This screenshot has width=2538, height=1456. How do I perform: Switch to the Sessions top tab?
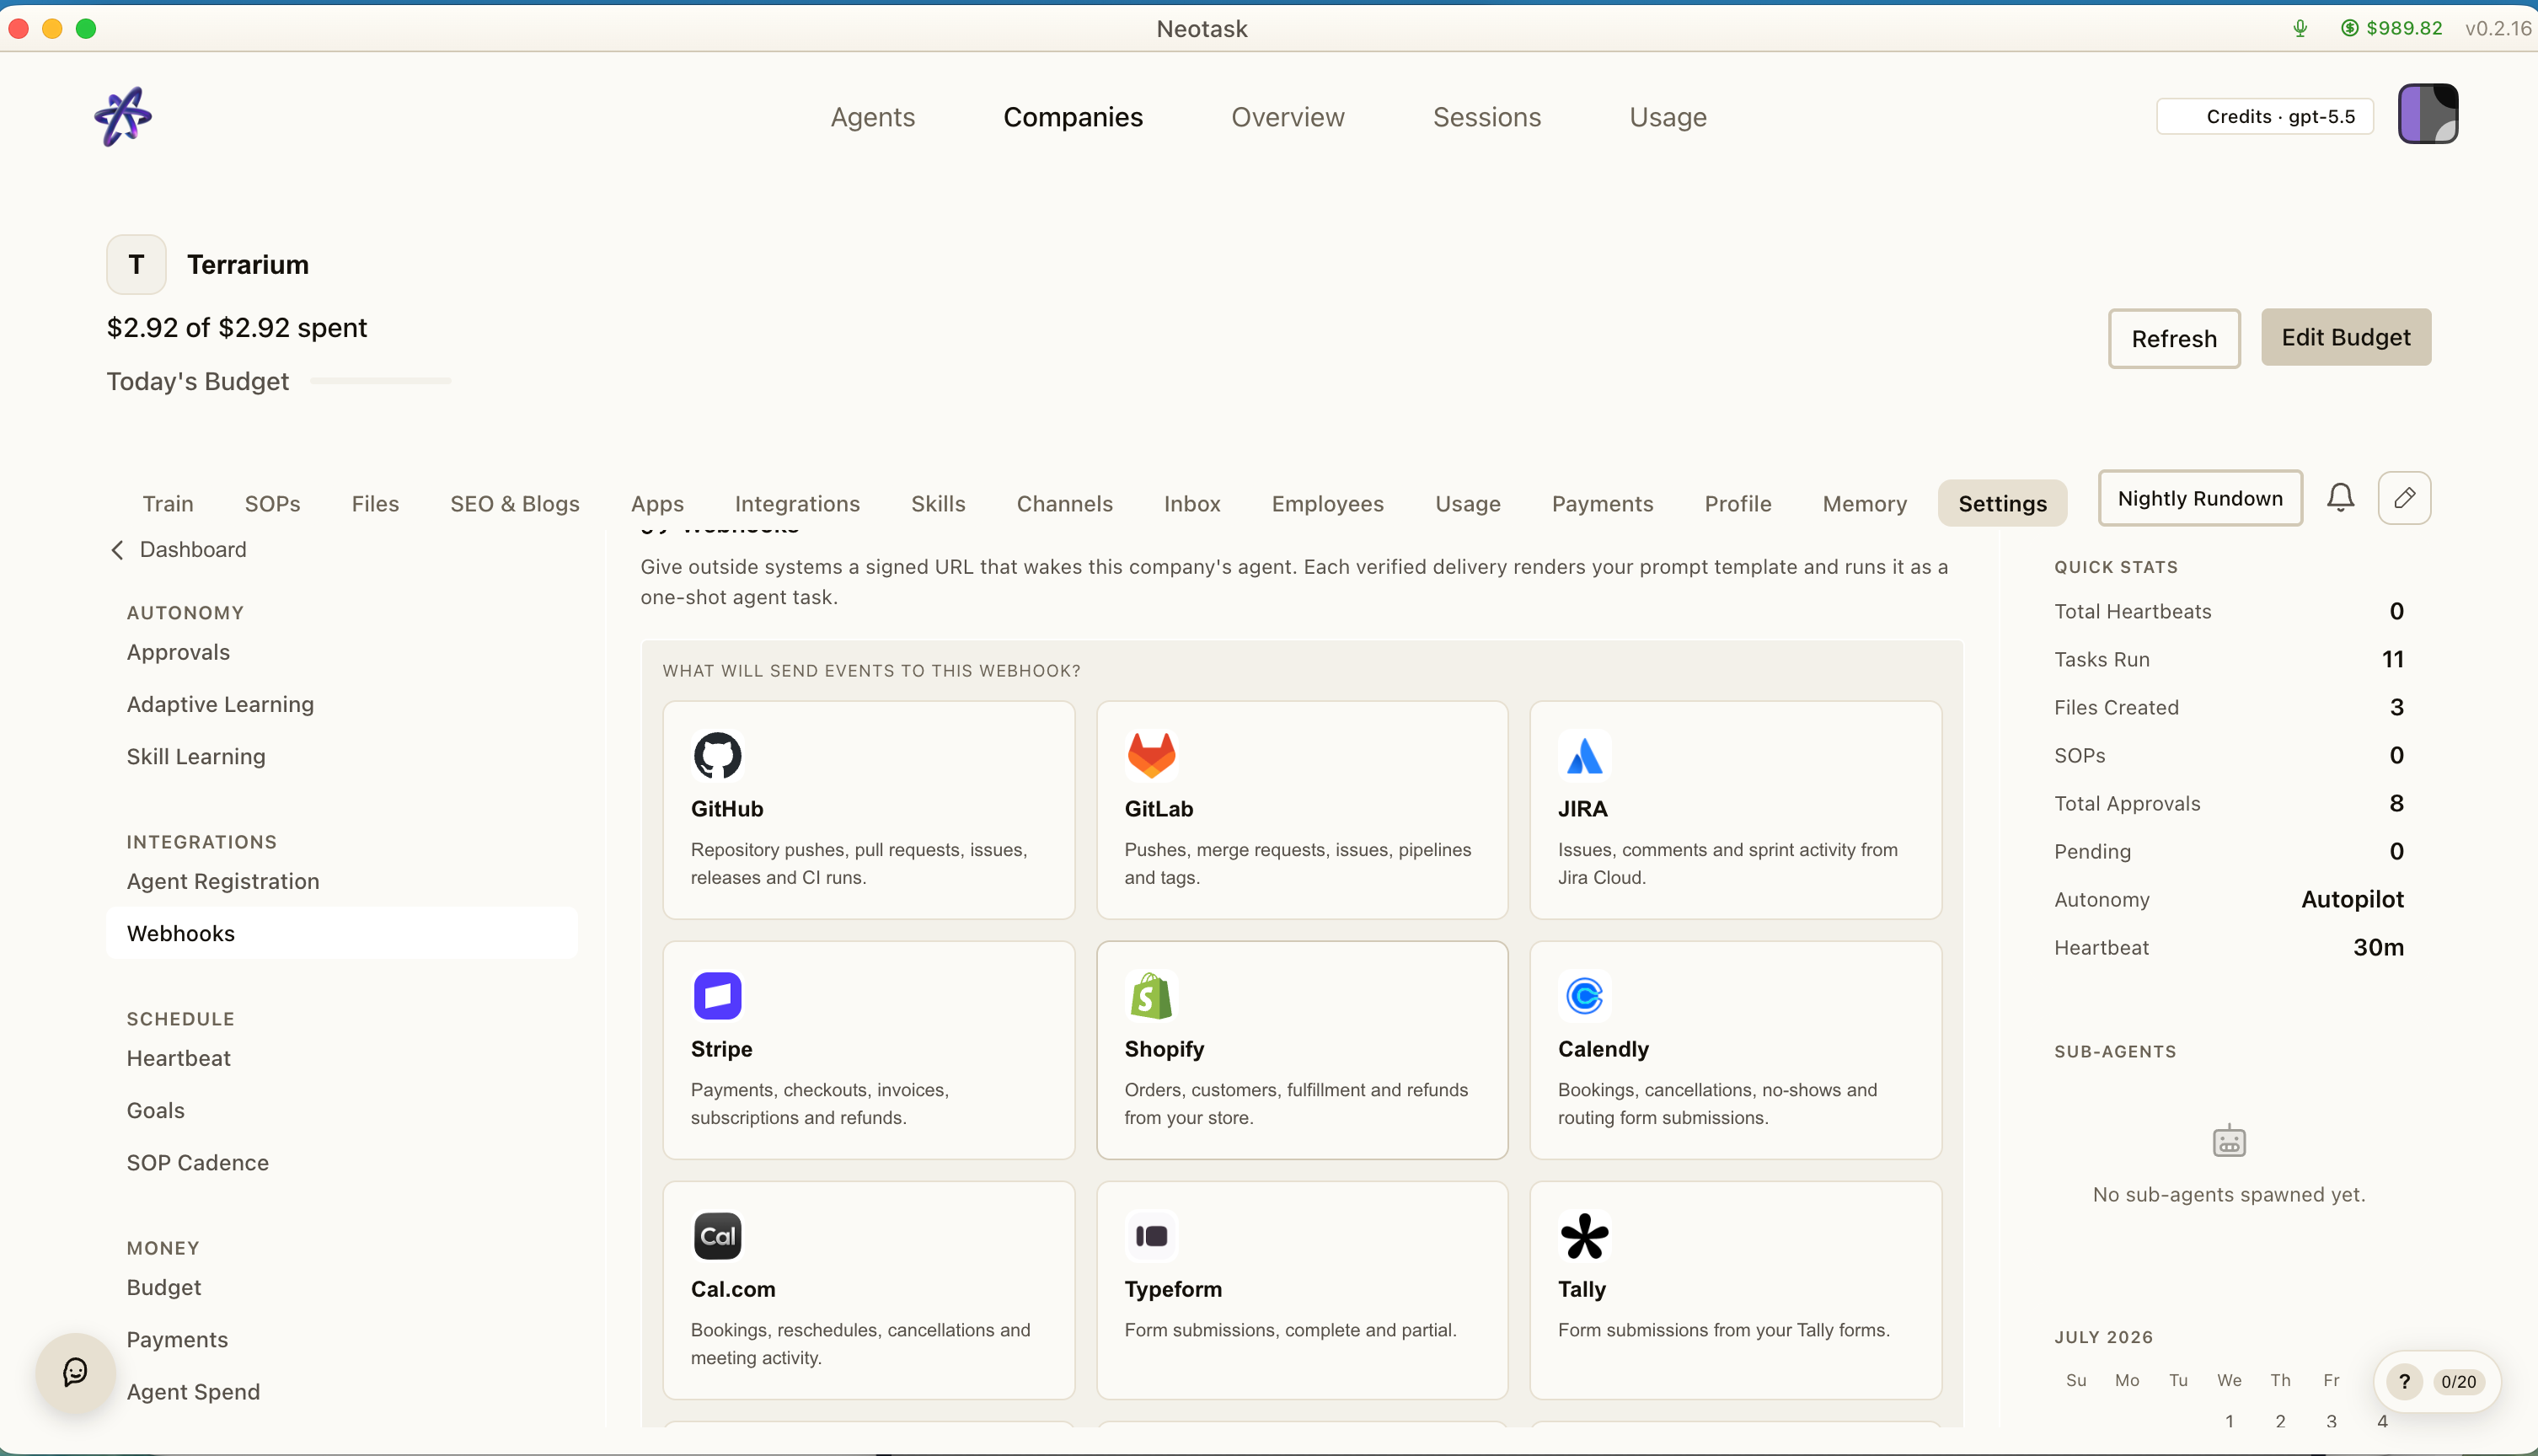(x=1486, y=117)
